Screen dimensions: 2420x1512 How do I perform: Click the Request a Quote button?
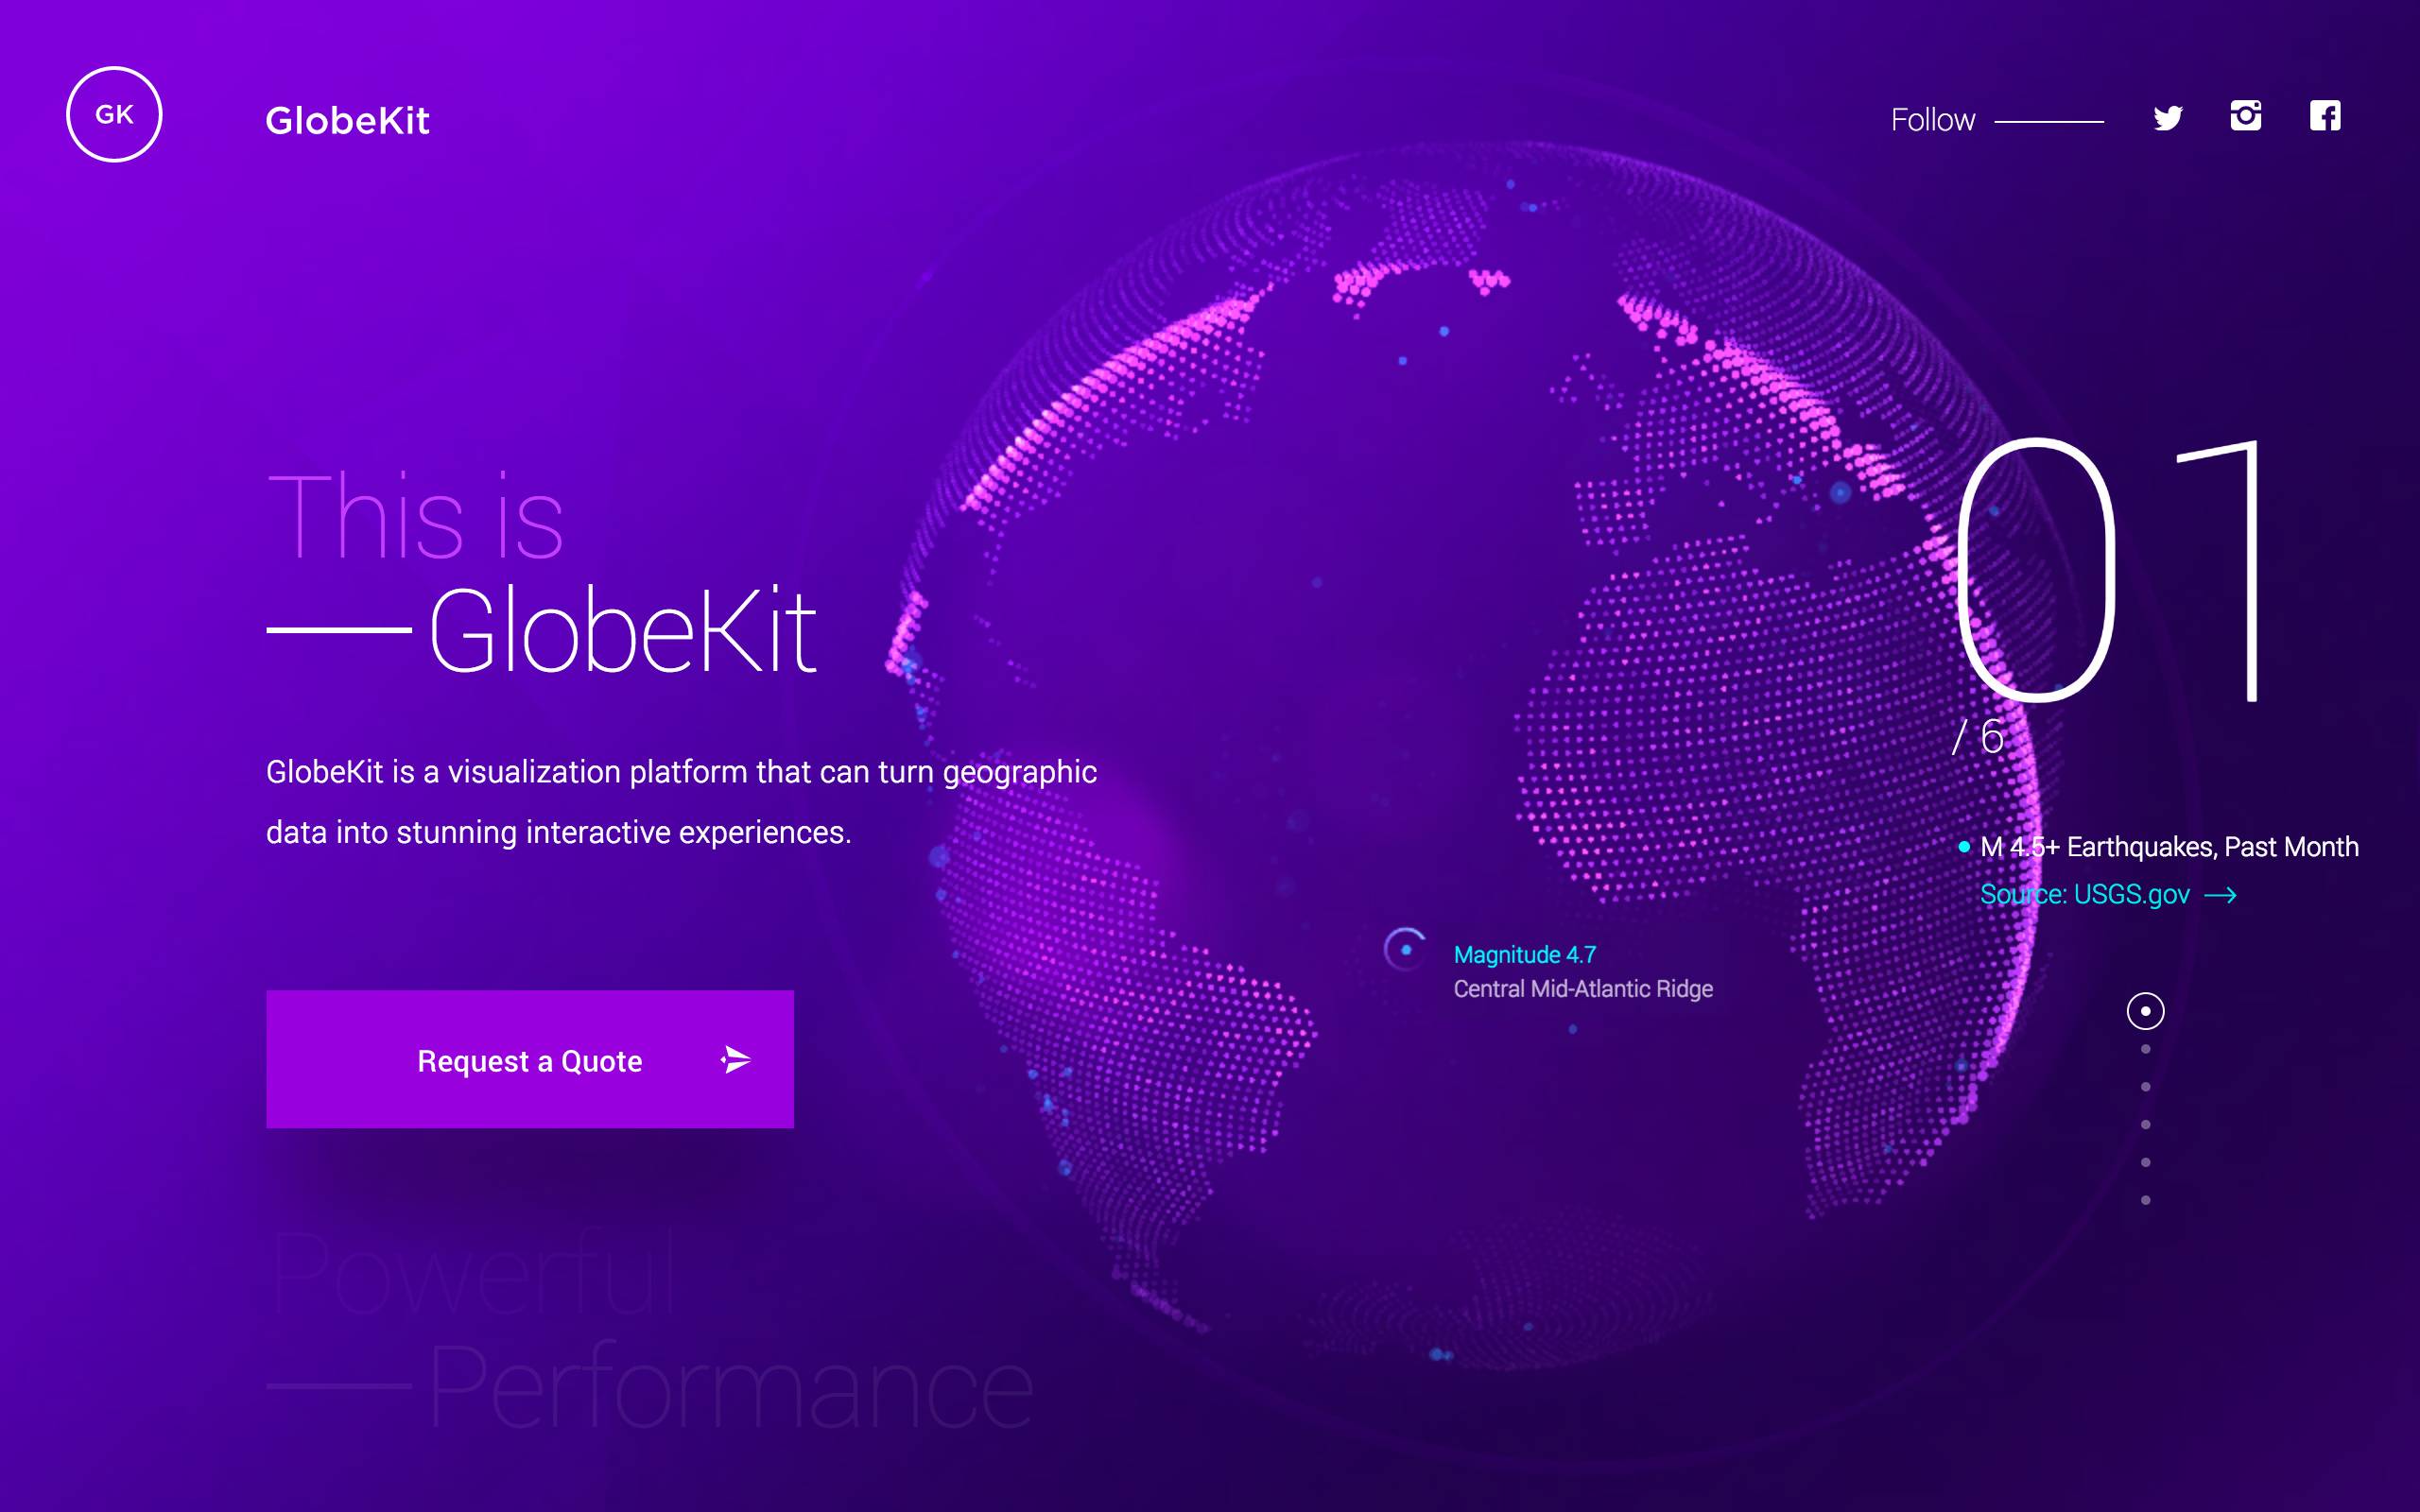(530, 1059)
